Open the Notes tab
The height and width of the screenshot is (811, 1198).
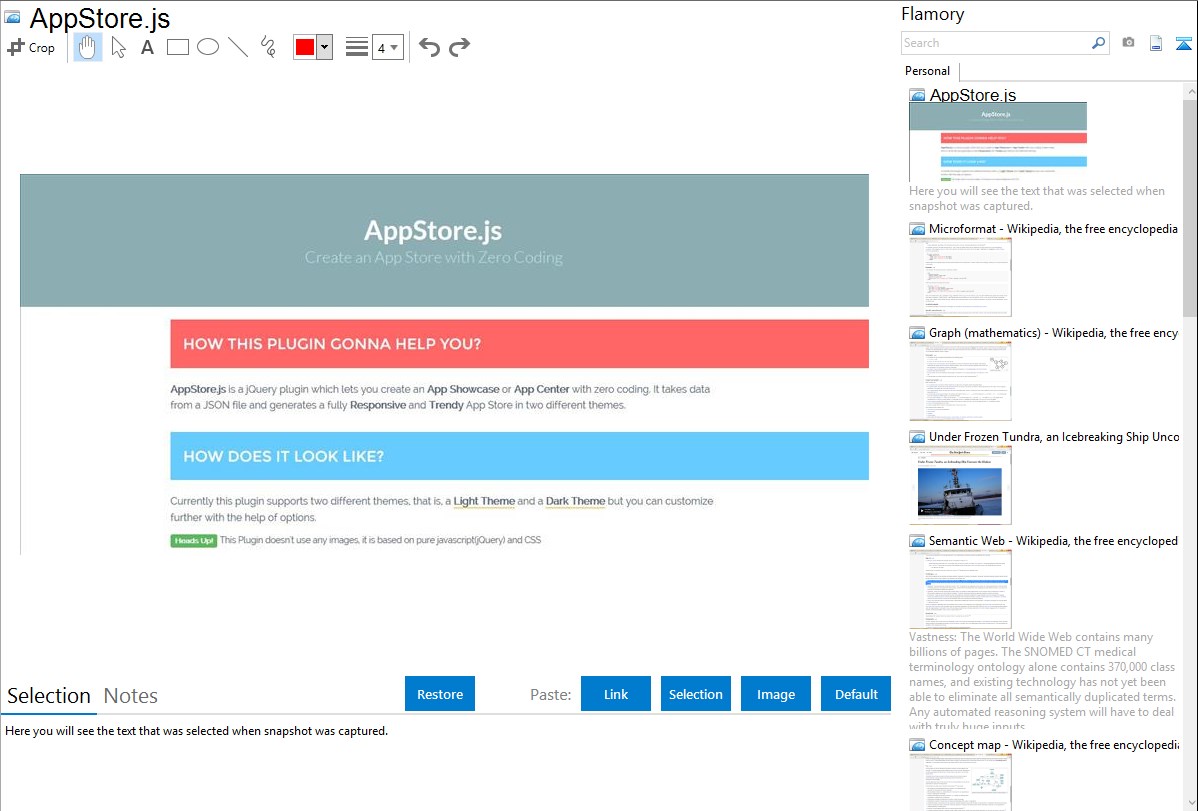131,696
